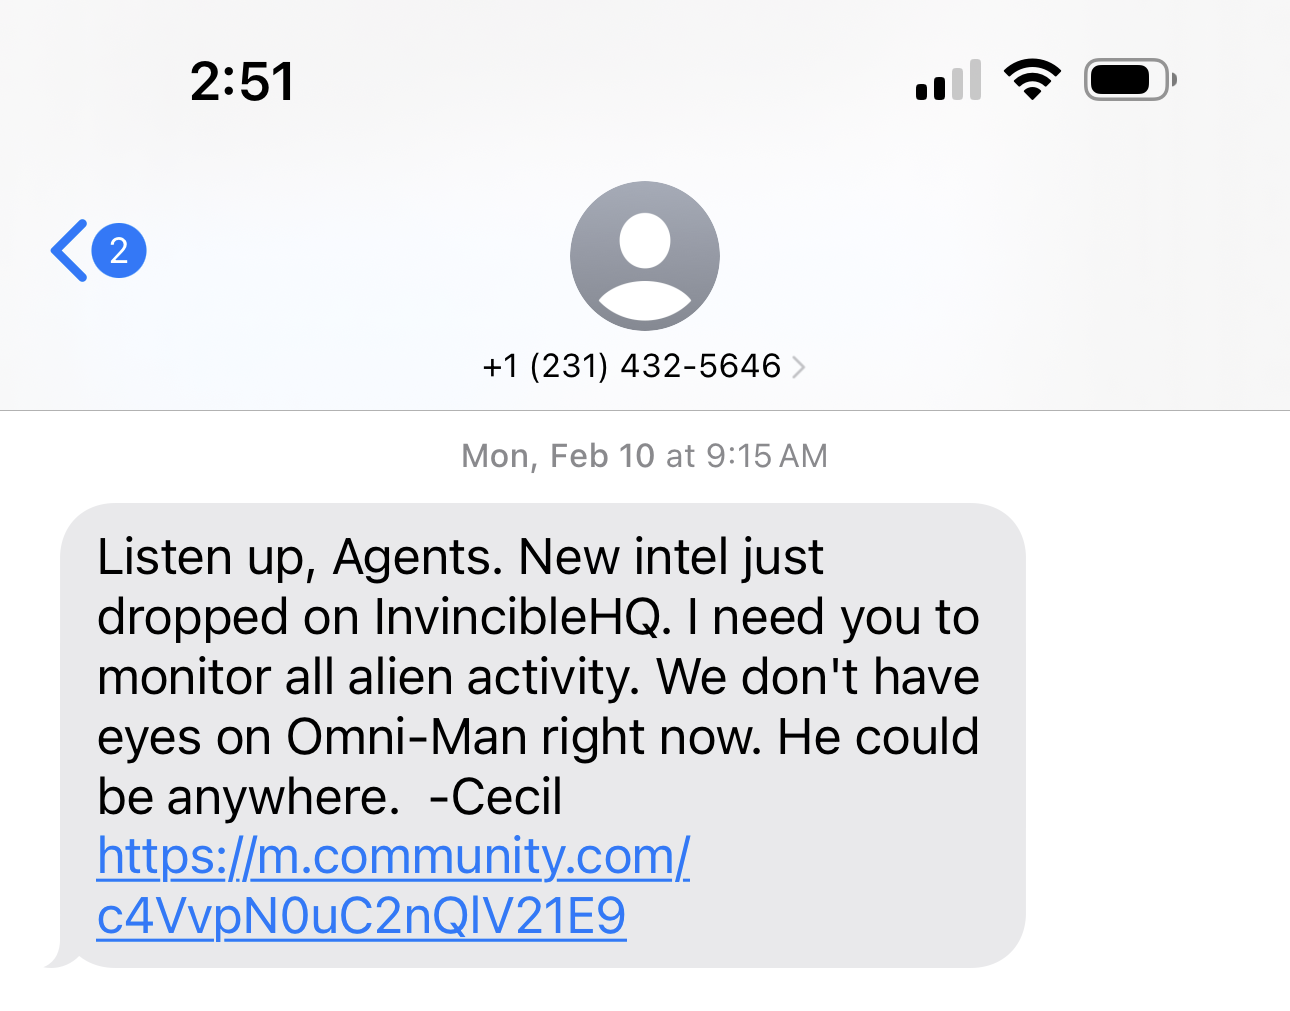1290x1011 pixels.
Task: Tap the 9:15 AM time label
Action: tap(767, 456)
